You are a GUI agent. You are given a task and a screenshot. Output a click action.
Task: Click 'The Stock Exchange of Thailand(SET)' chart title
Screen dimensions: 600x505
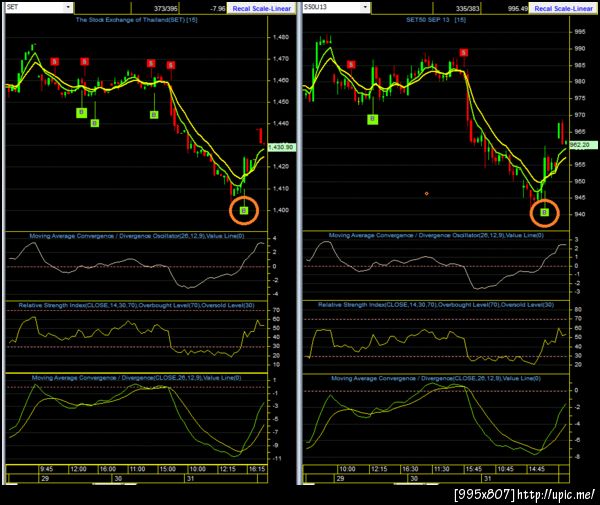coord(137,20)
